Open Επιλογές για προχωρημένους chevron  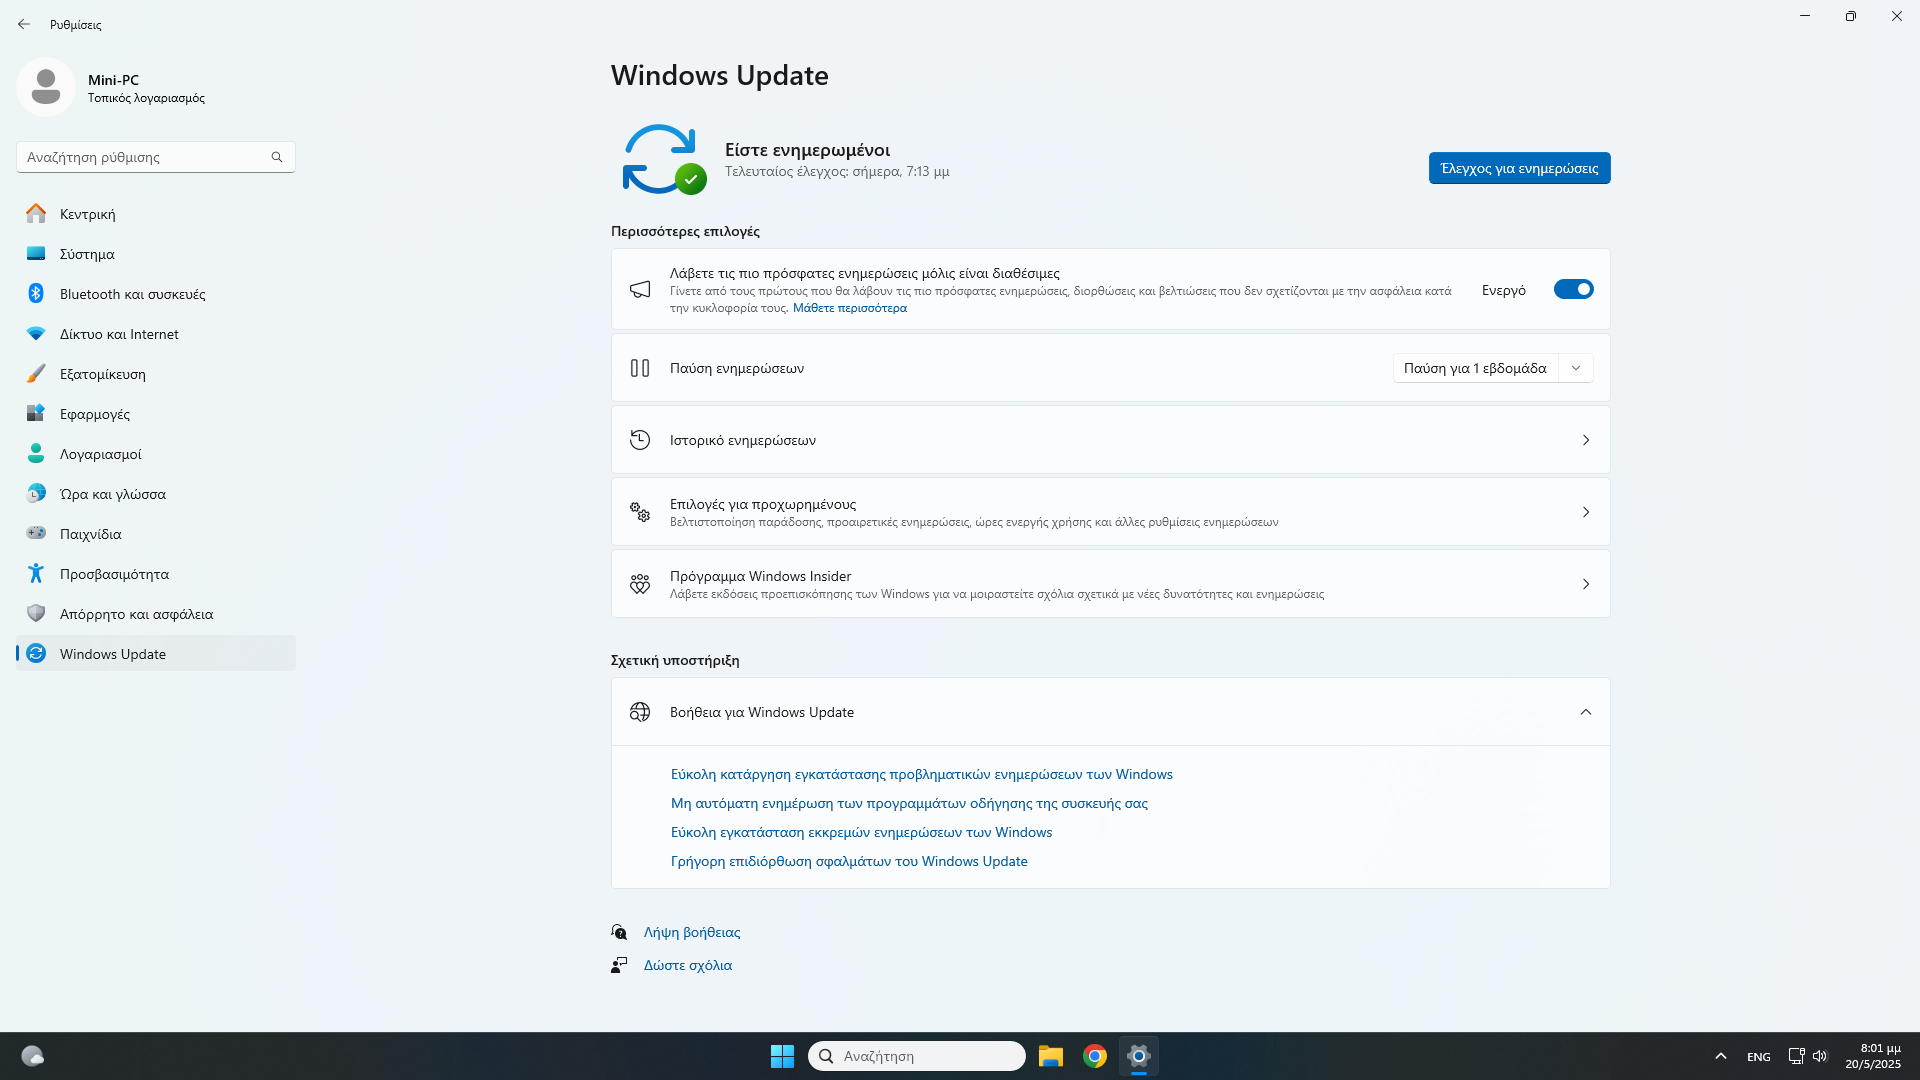coord(1586,512)
